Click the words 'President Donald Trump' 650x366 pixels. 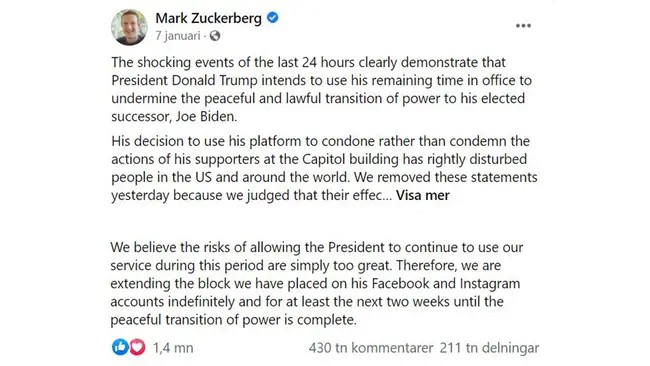(184, 80)
